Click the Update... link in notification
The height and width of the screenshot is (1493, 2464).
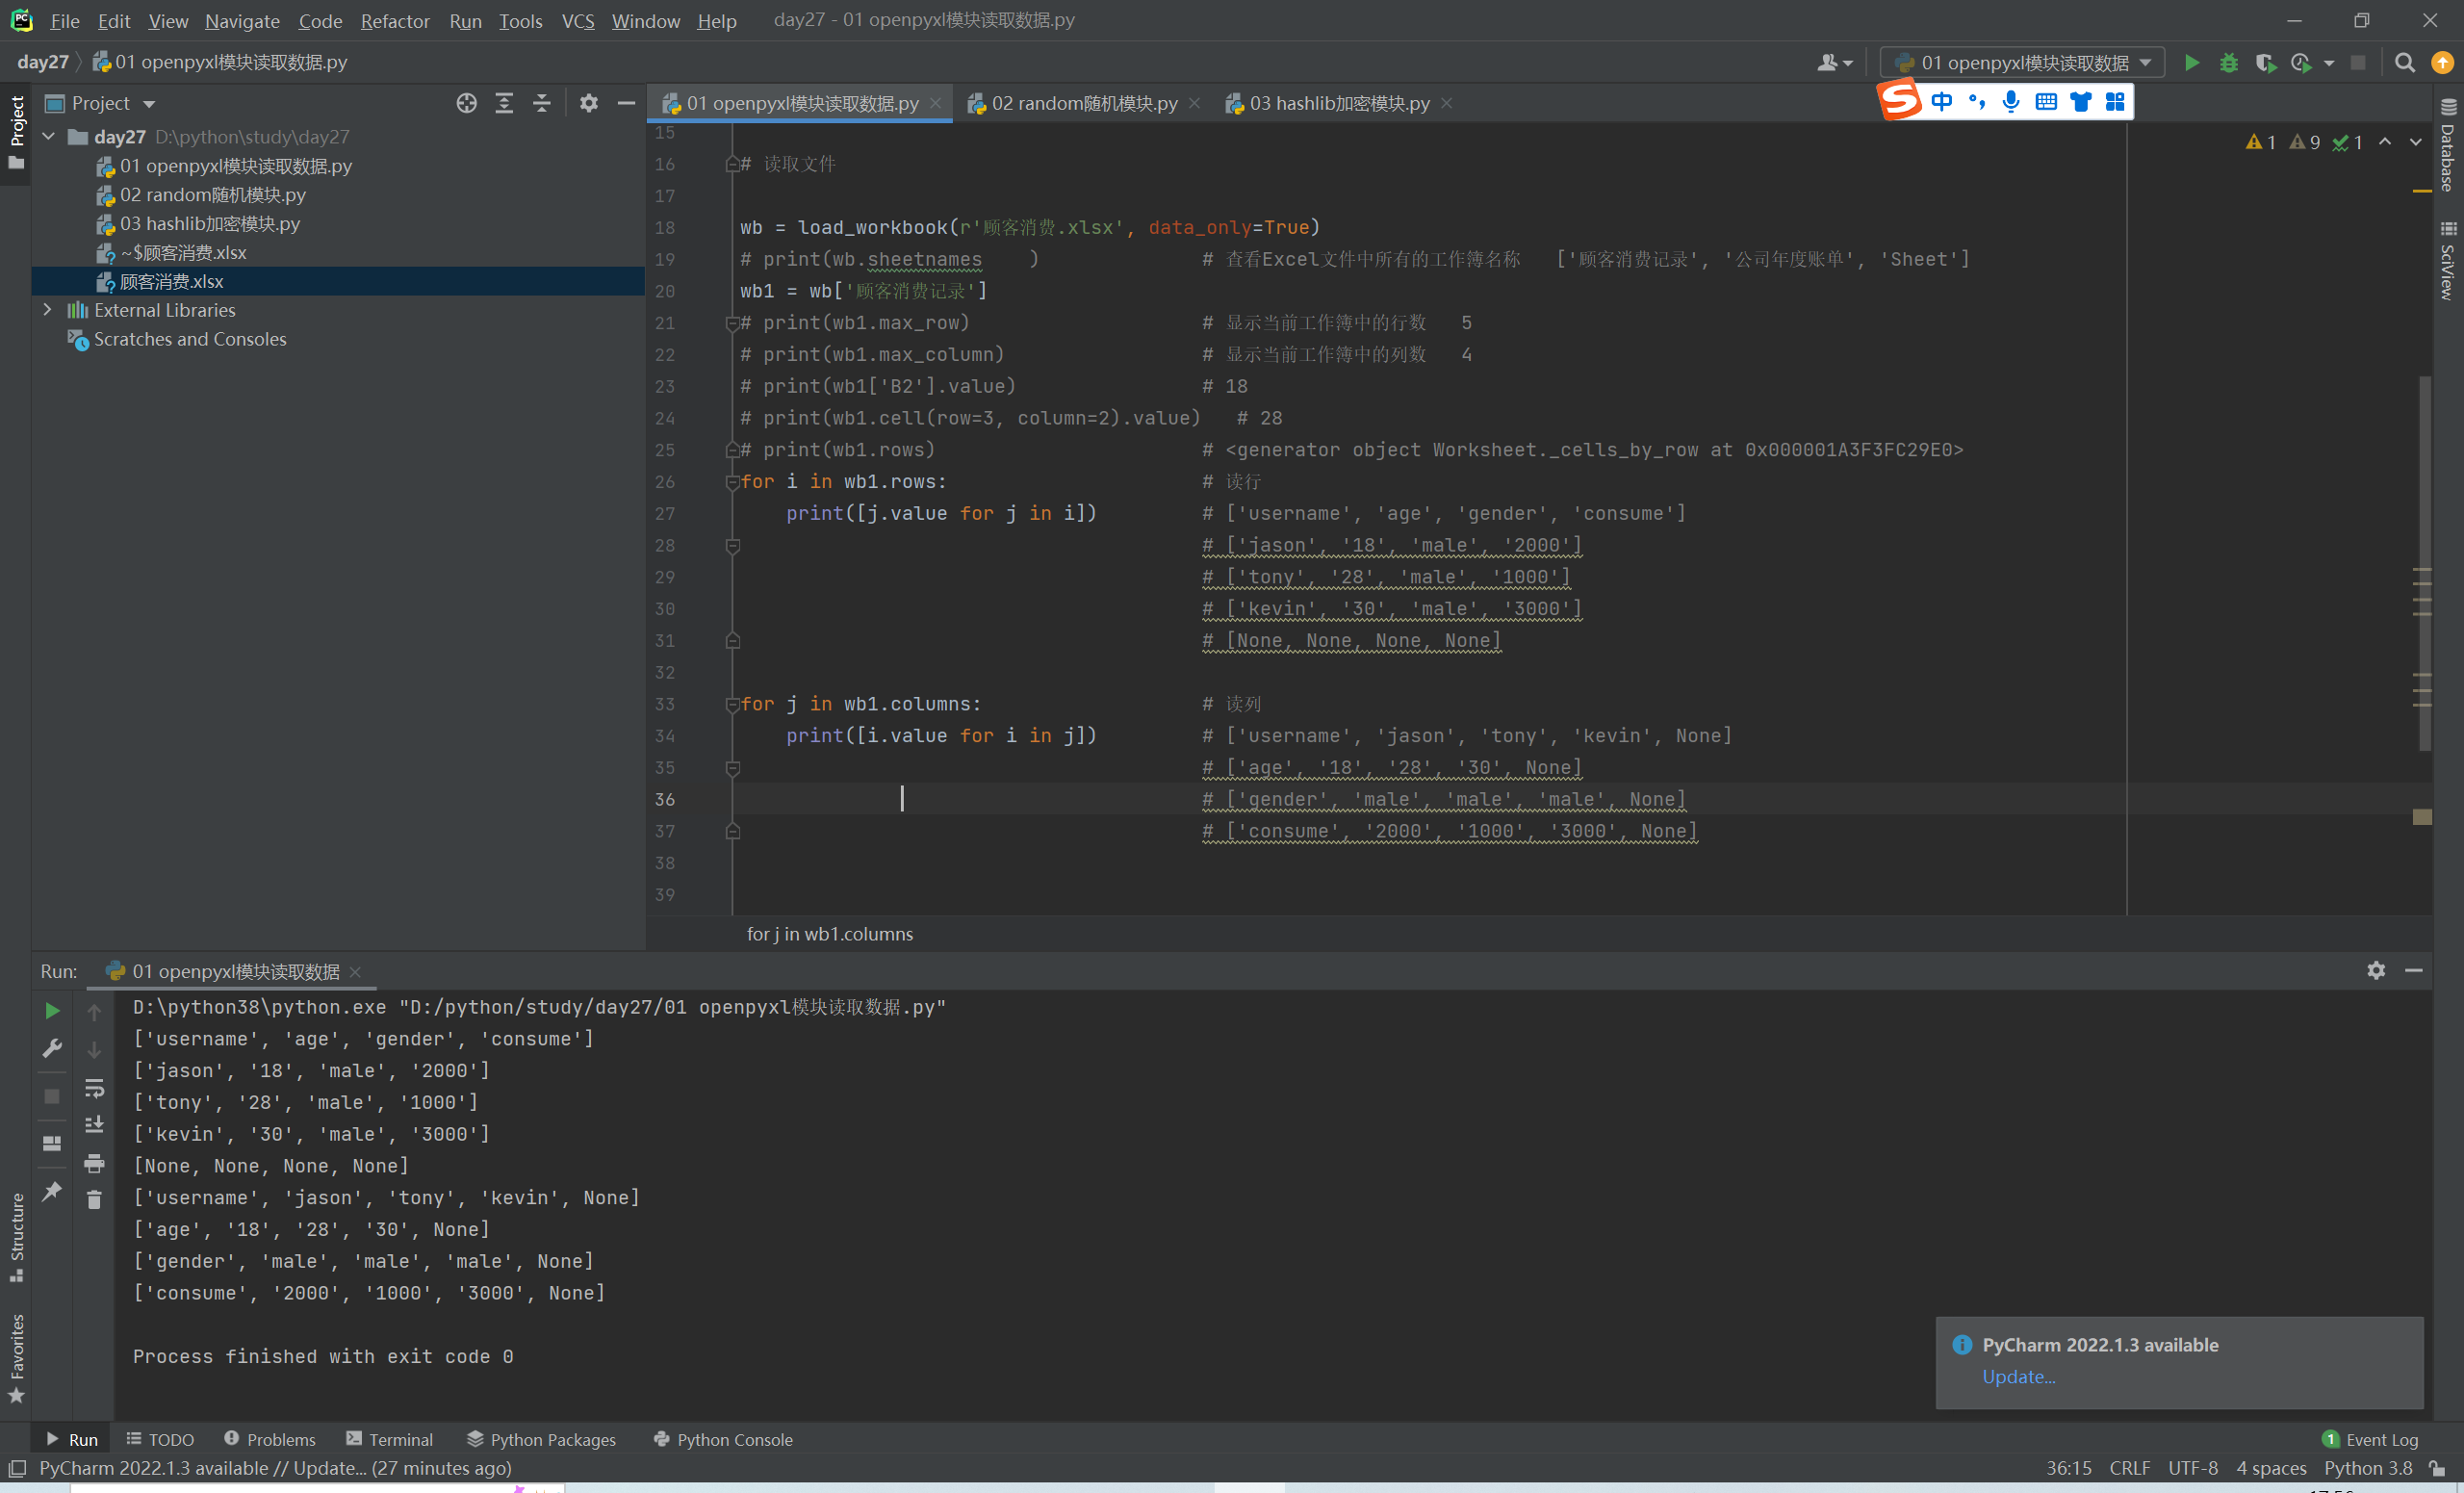click(x=2018, y=1376)
